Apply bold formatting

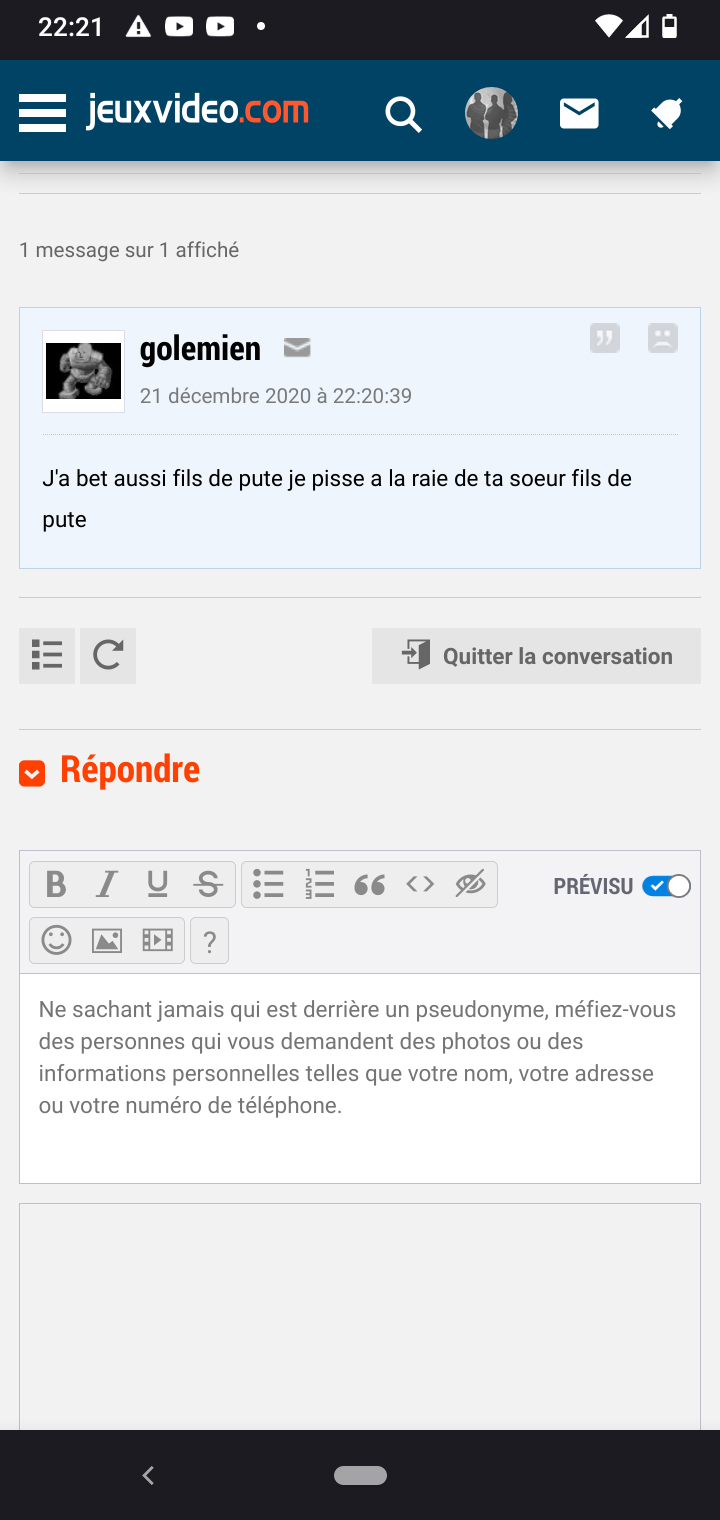[x=56, y=885]
